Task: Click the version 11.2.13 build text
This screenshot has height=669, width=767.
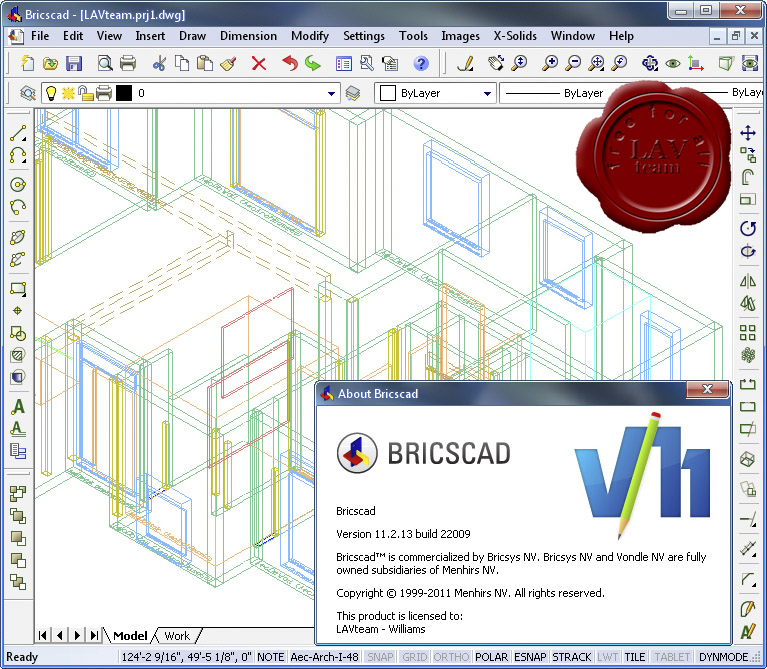Action: click(403, 534)
